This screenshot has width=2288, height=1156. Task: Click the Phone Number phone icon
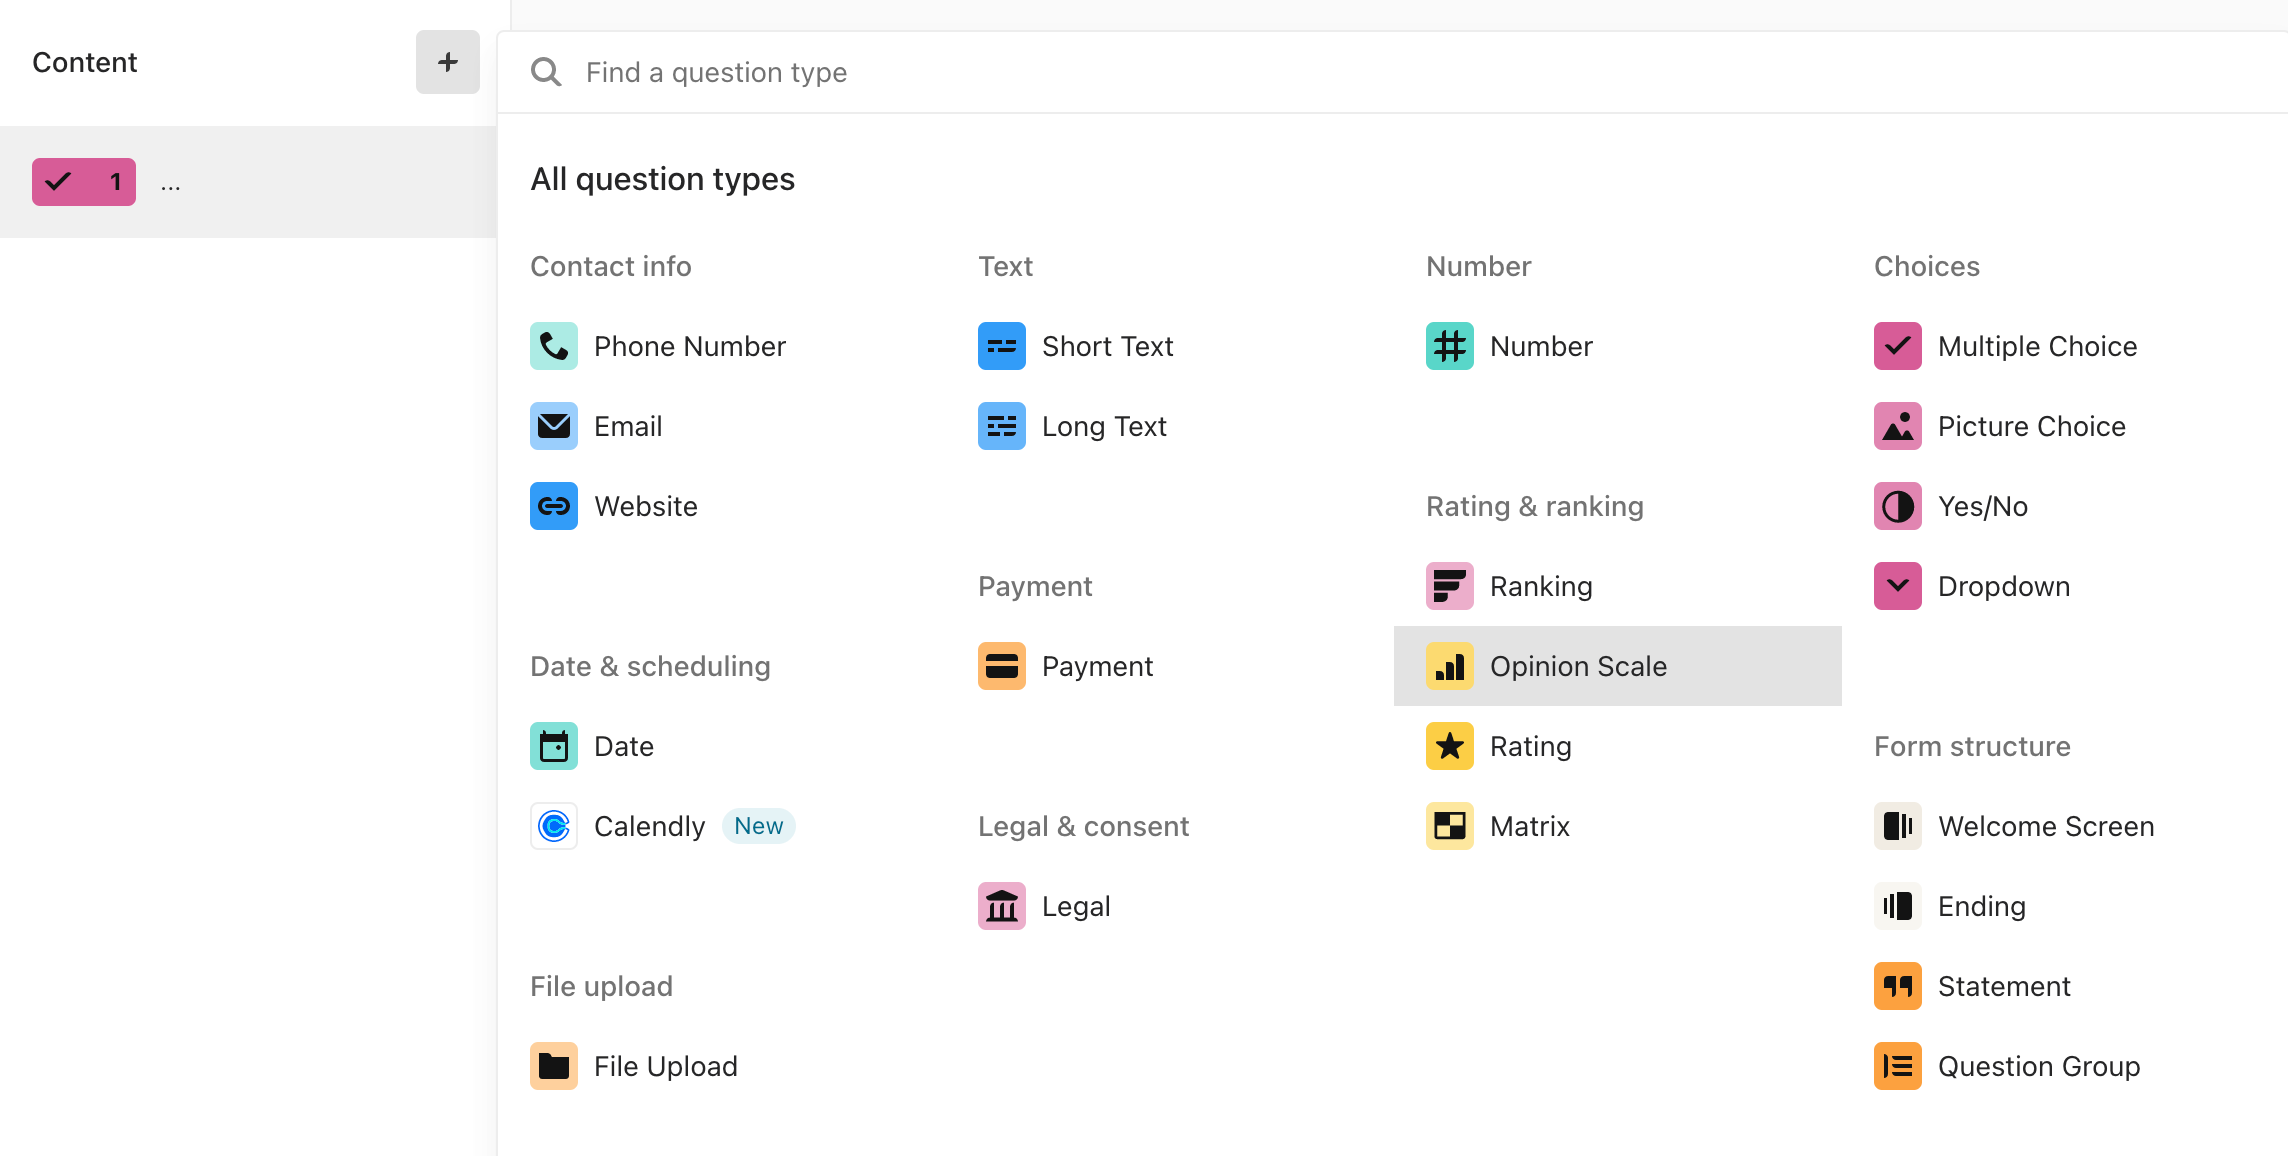(554, 346)
